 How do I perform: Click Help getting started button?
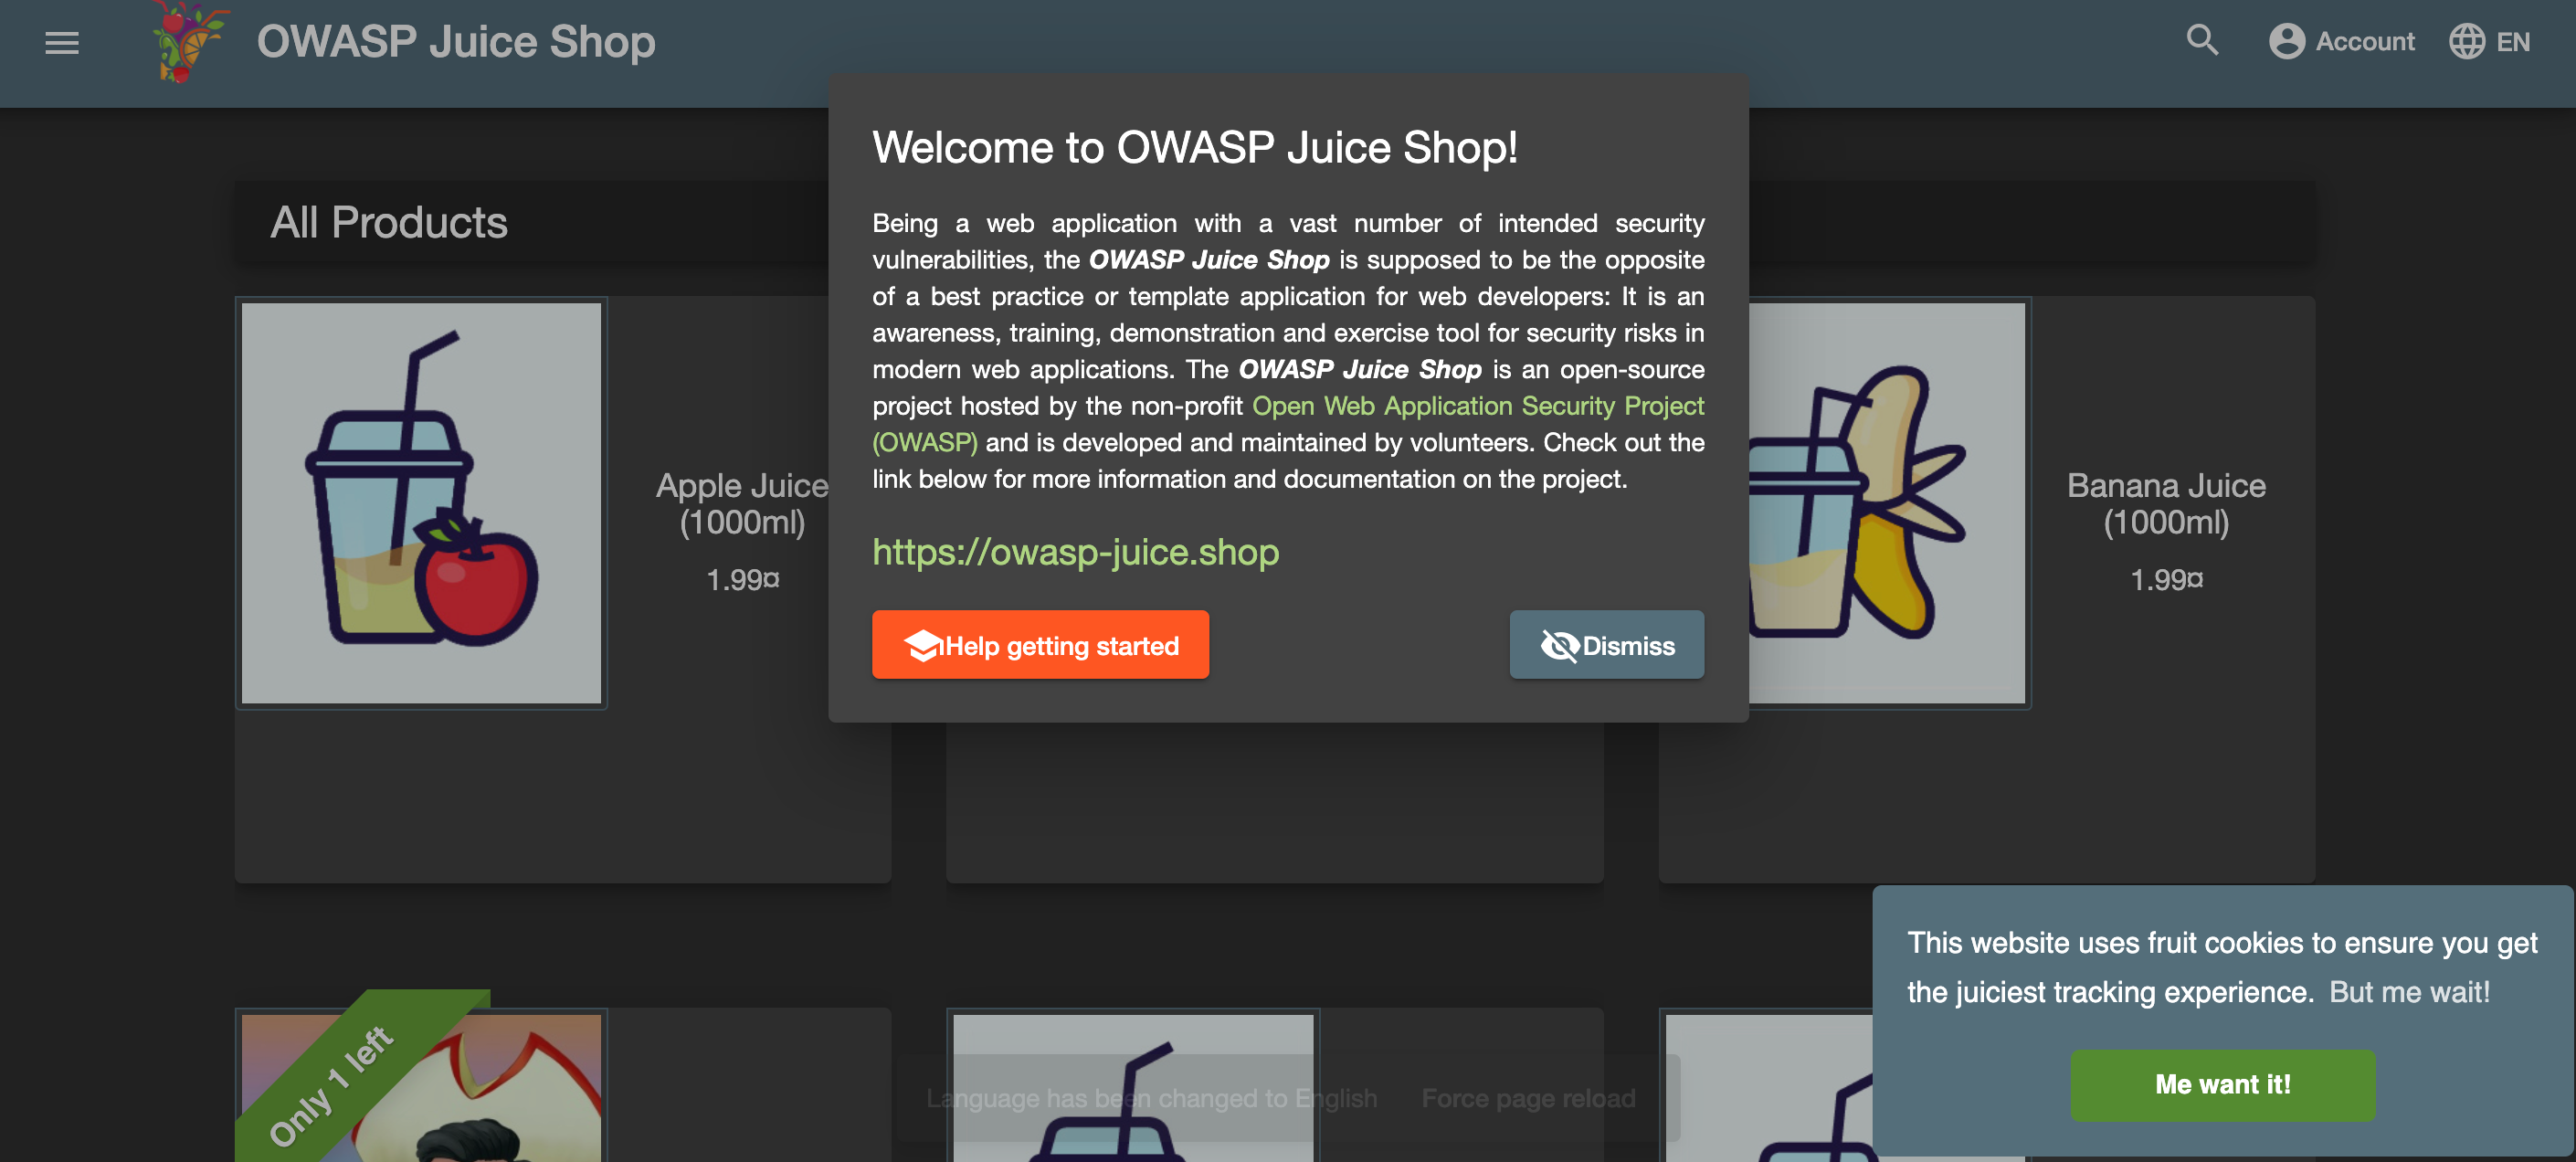pos(1040,645)
